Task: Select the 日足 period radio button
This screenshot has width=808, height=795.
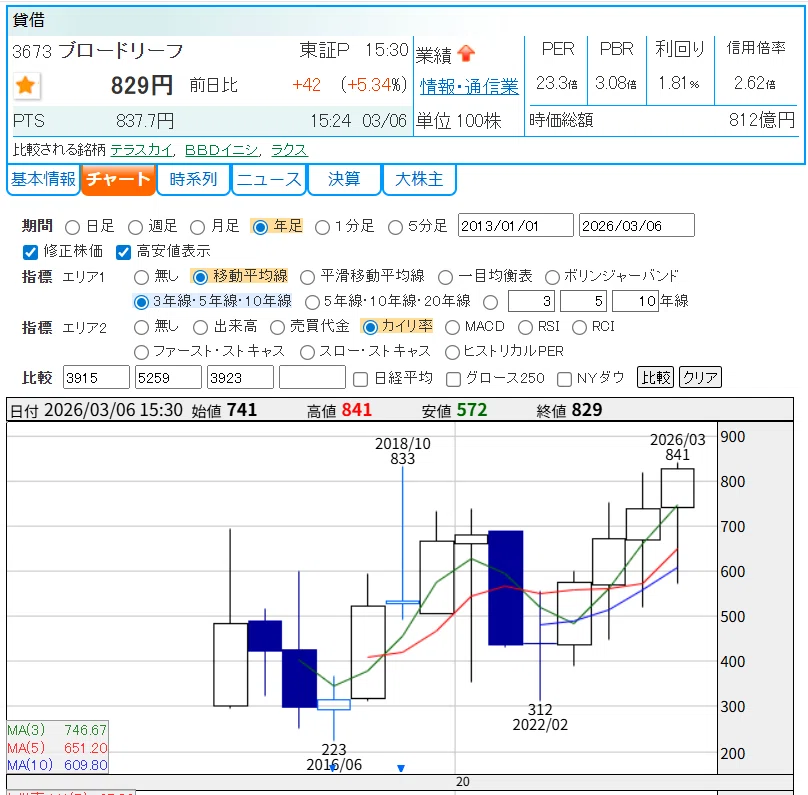Action: pyautogui.click(x=73, y=227)
